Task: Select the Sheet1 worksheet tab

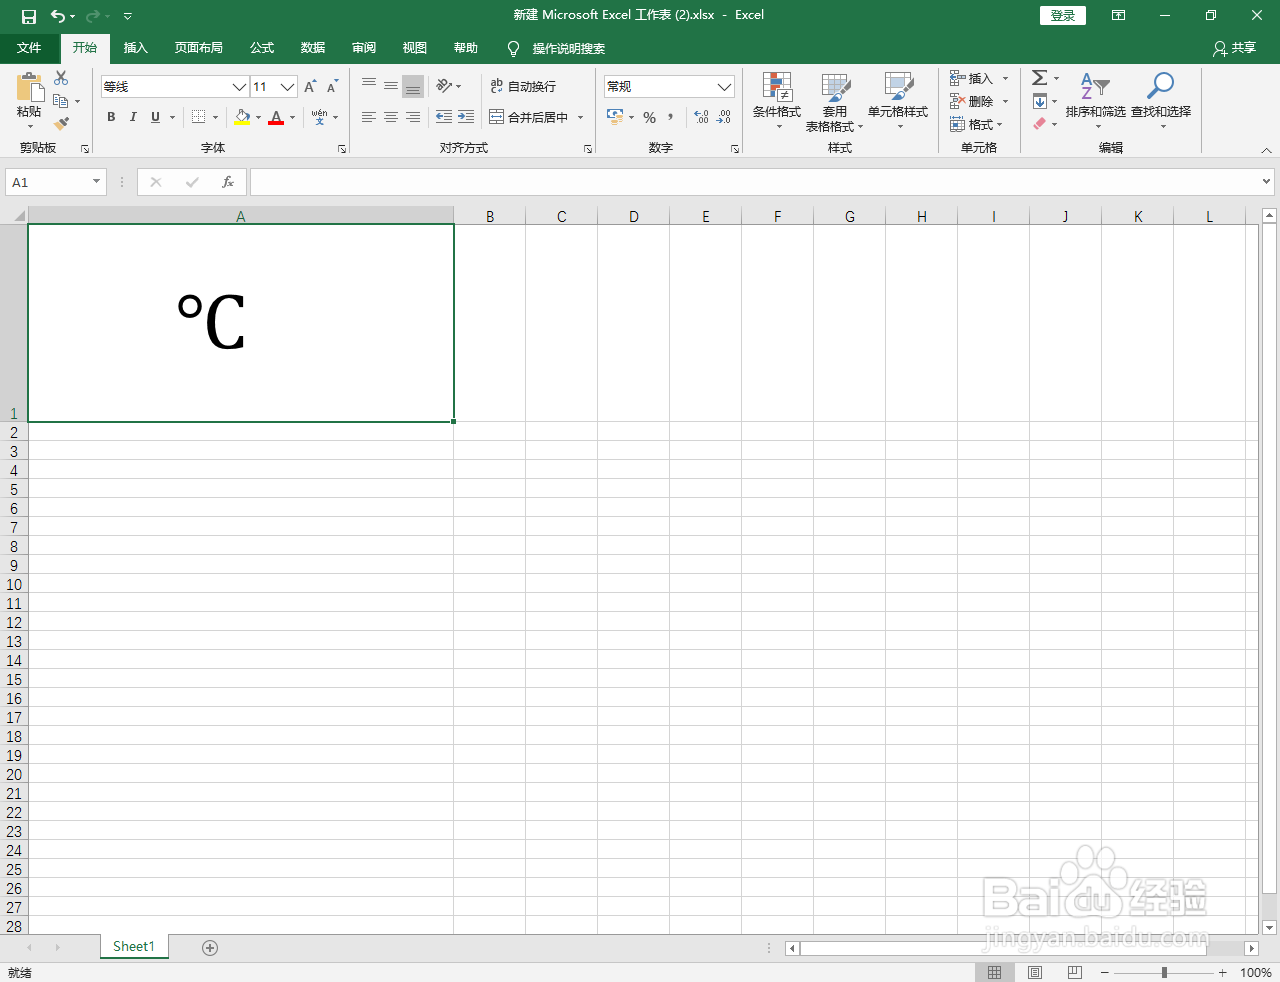Action: click(x=134, y=947)
